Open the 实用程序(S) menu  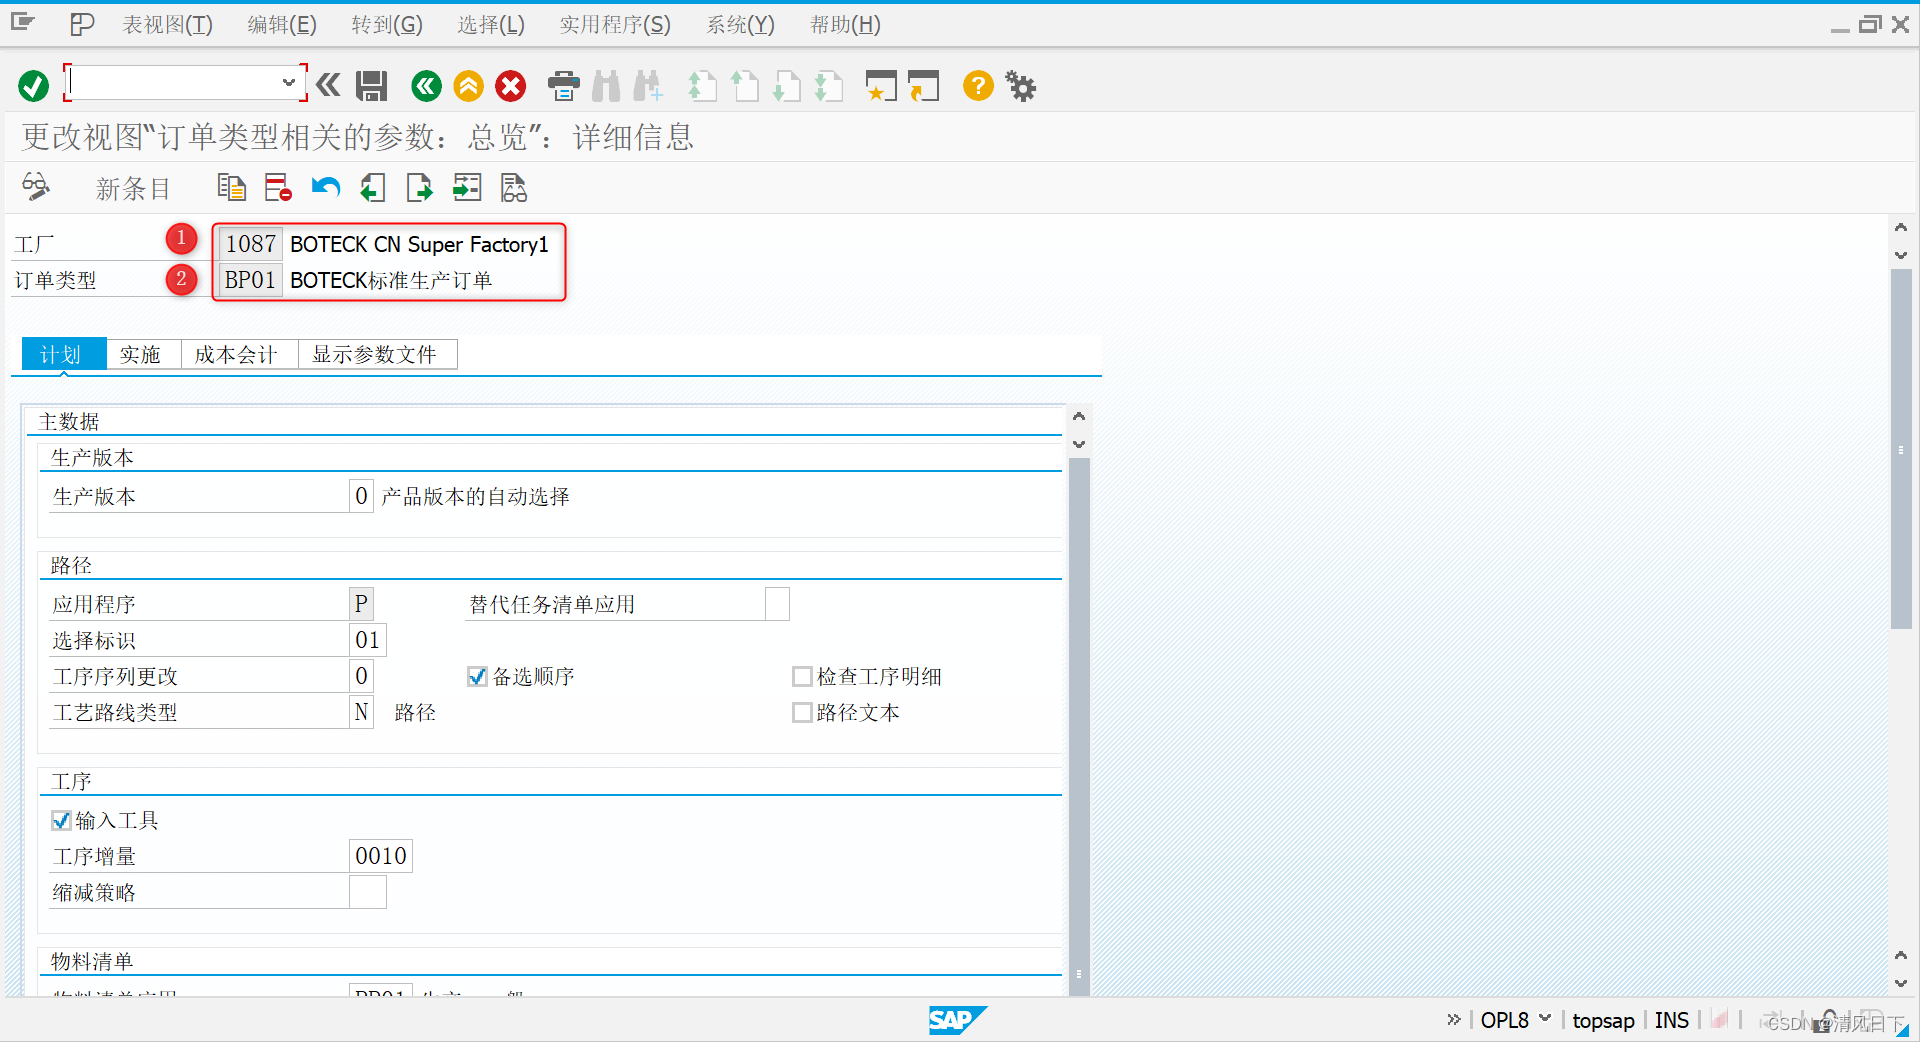click(615, 25)
